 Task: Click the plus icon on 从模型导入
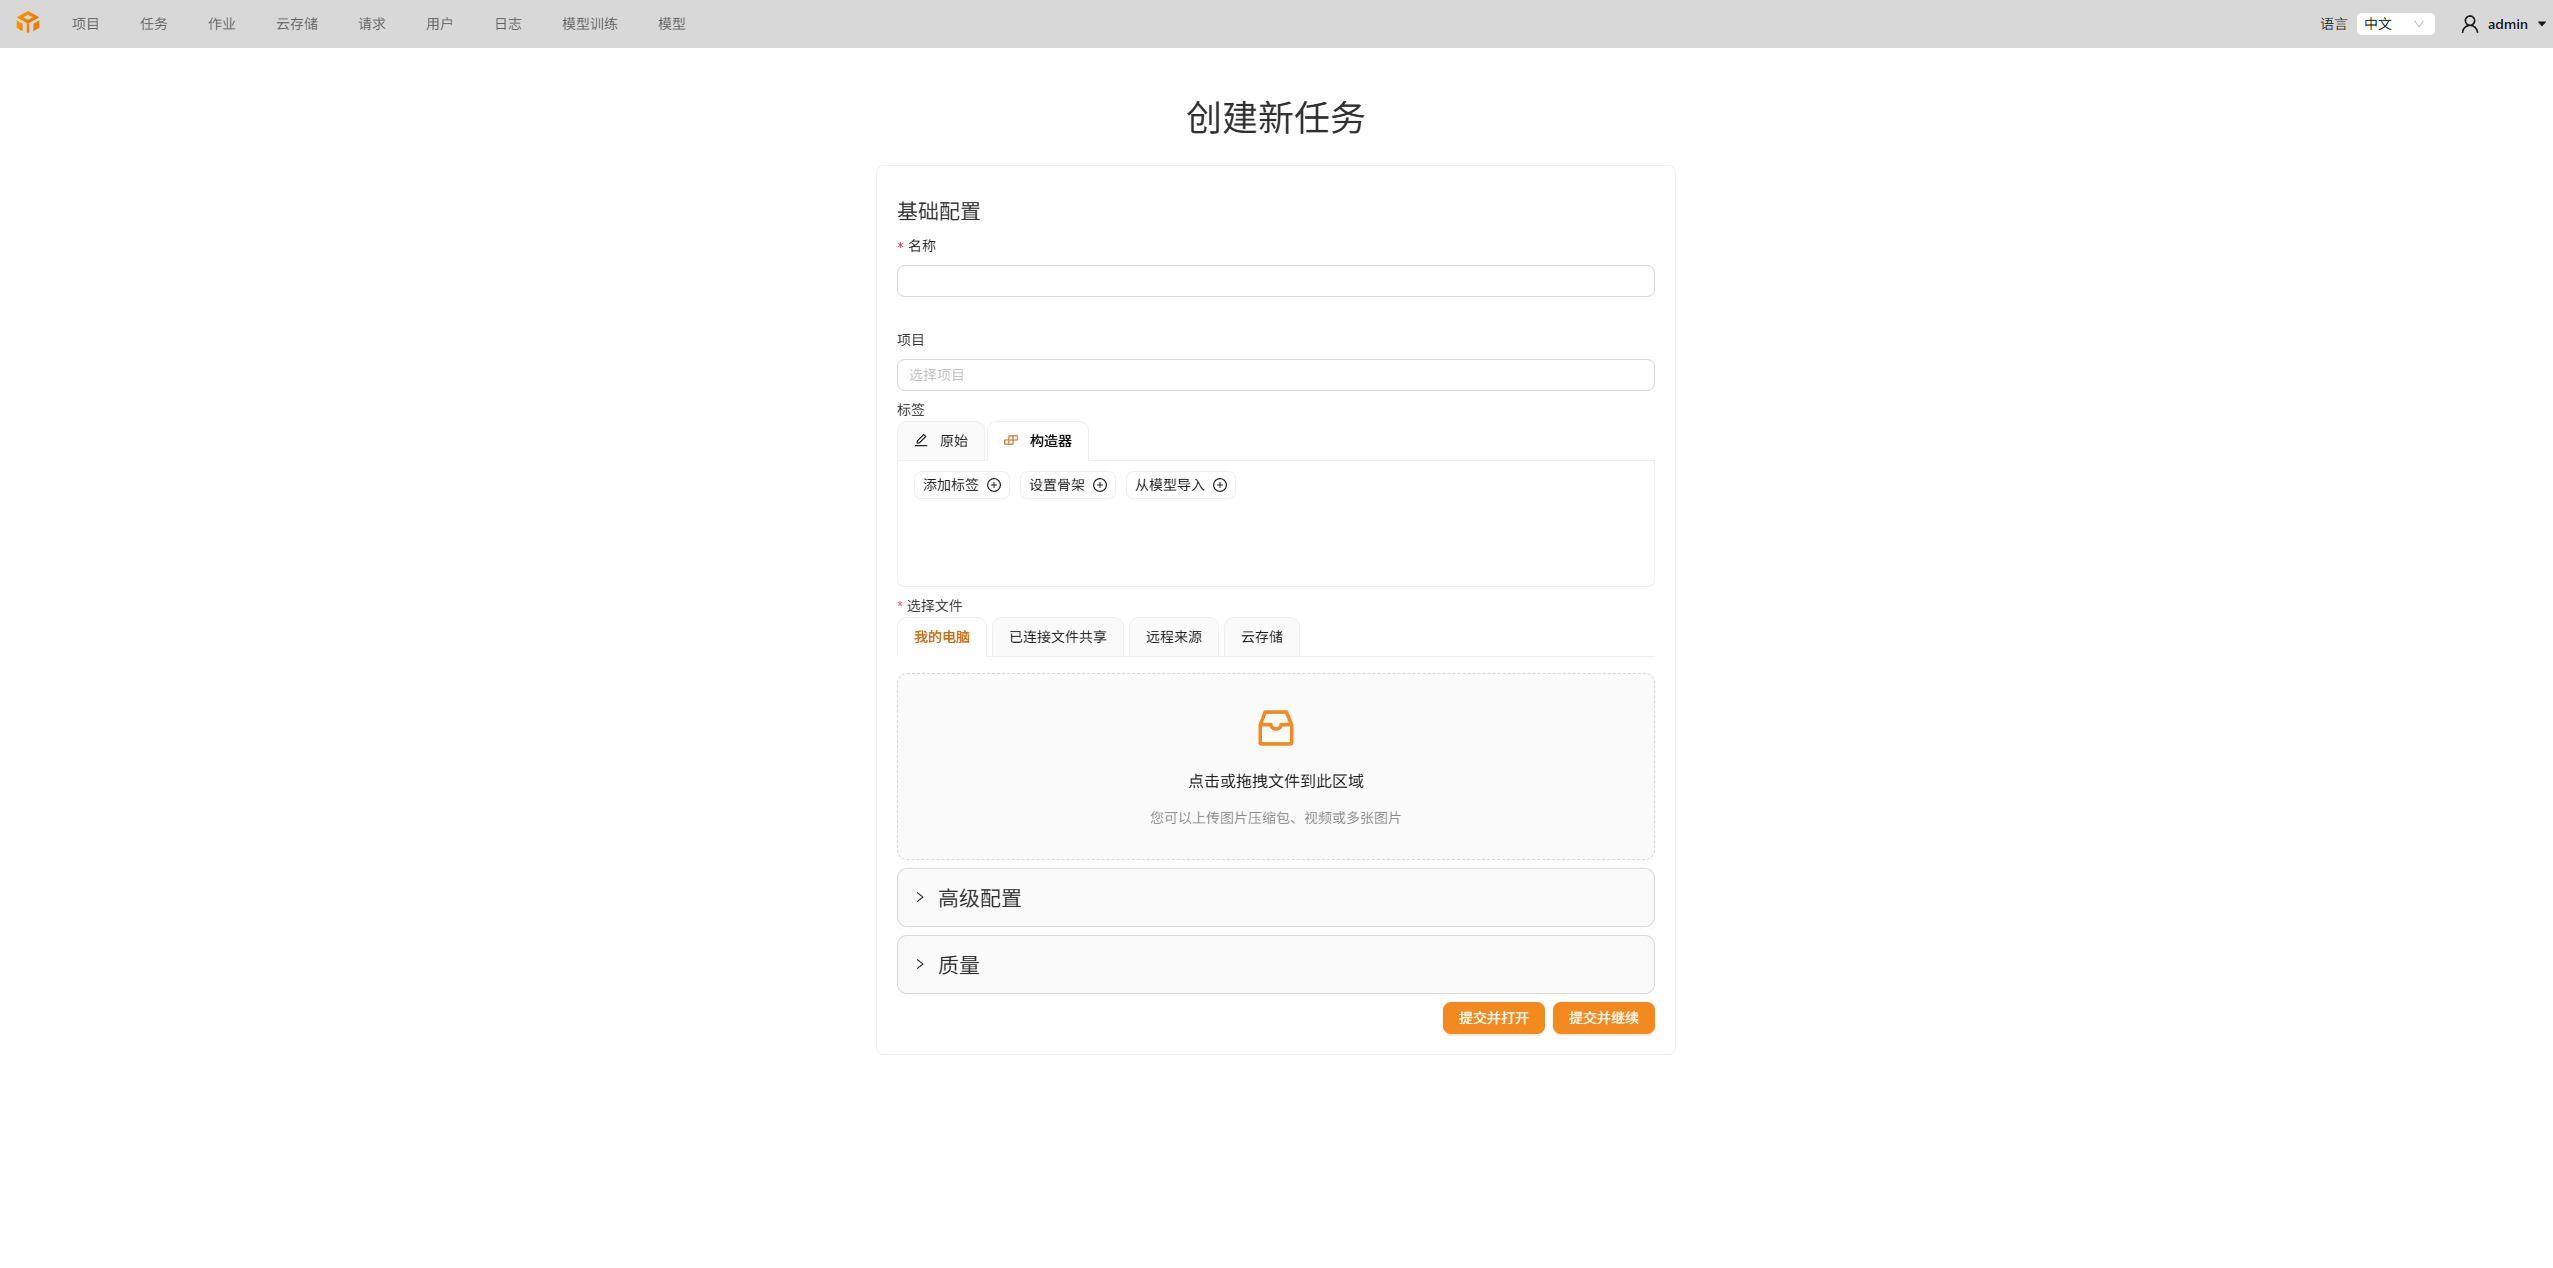click(1220, 485)
